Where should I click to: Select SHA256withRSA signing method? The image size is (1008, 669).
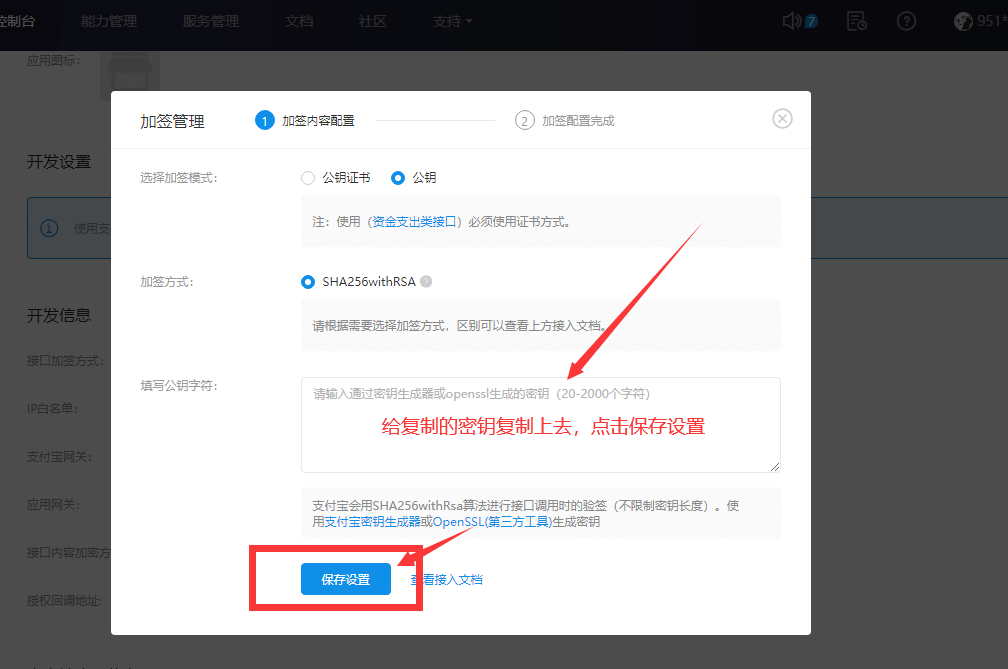(308, 281)
